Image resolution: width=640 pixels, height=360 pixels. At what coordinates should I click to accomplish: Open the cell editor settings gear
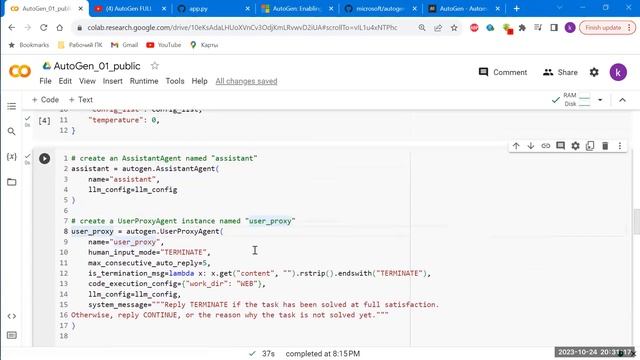(x=575, y=146)
